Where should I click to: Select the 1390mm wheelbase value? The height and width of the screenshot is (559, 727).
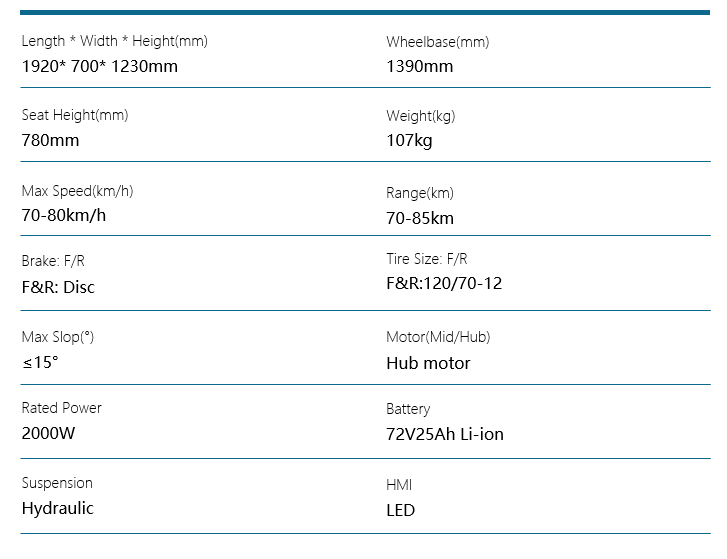[419, 67]
